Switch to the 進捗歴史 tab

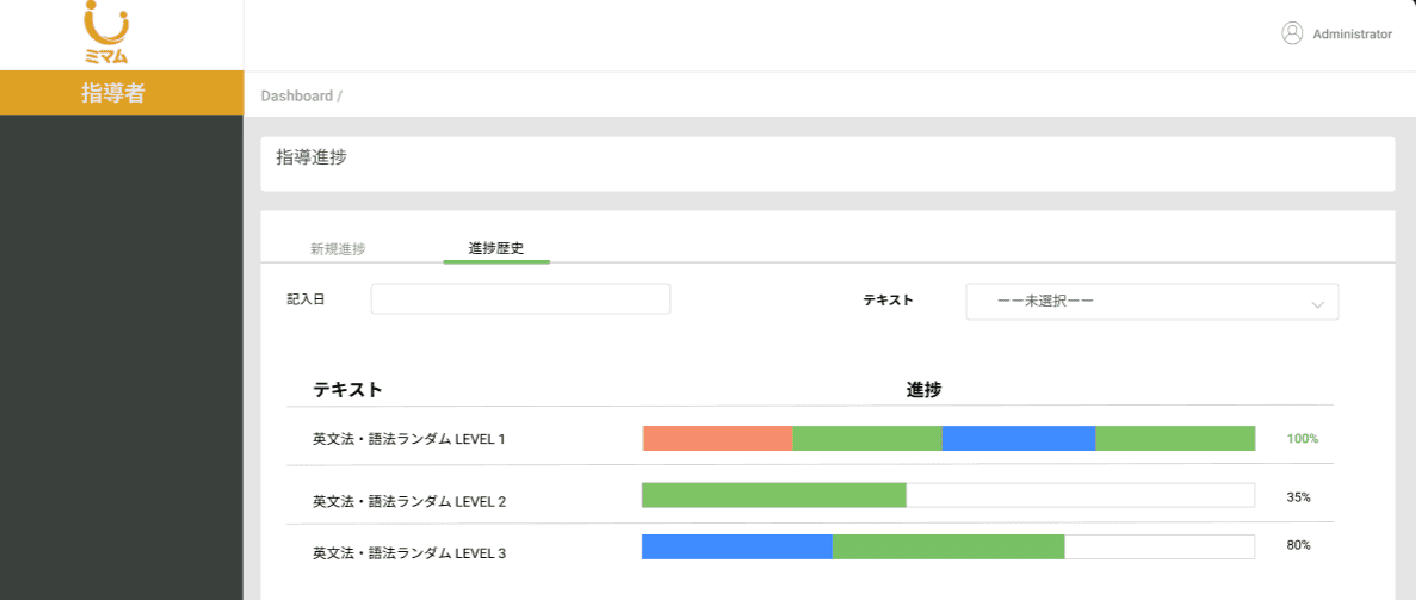pyautogui.click(x=496, y=249)
